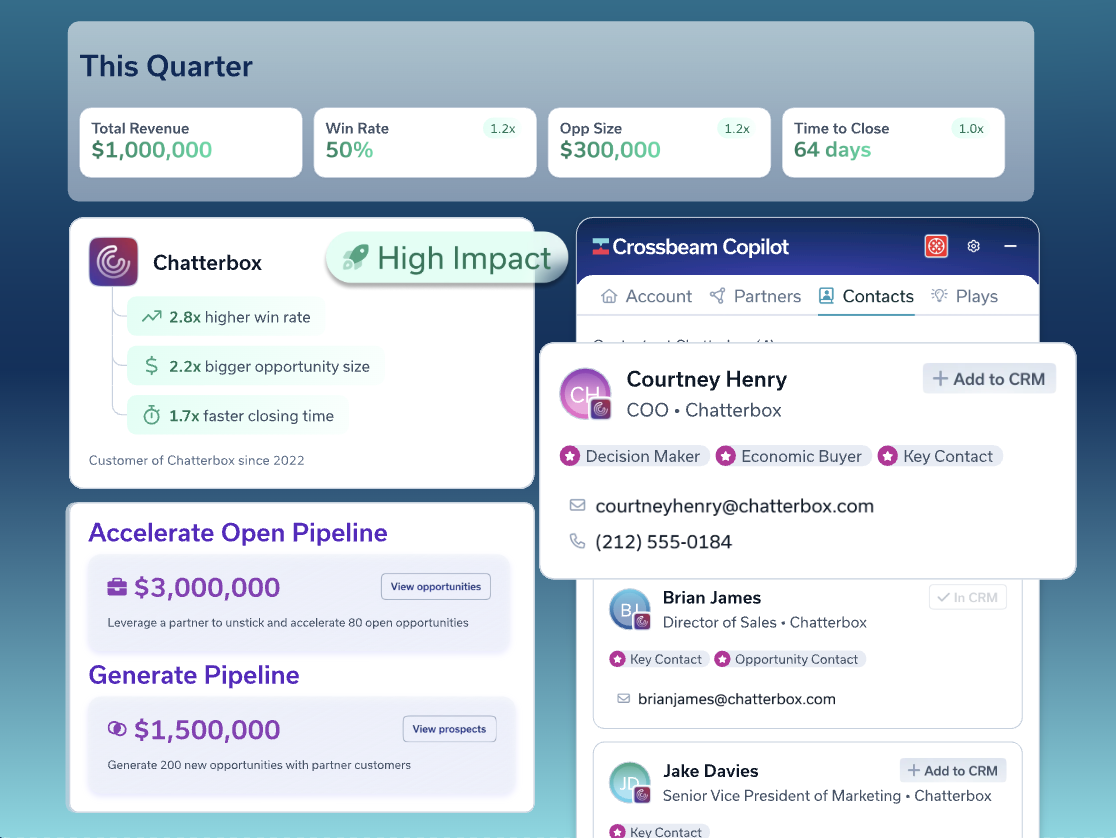Click the stopwatch faster closing icon
Screen dimensions: 1116x838
[x=151, y=415]
